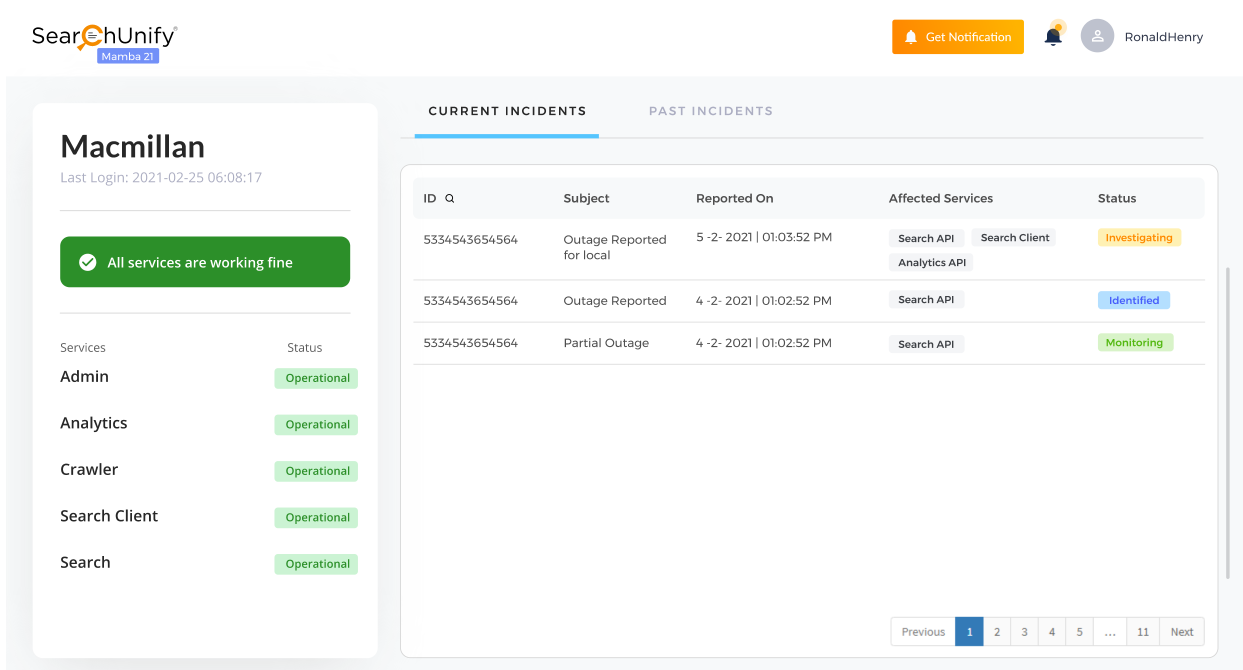Open the Partial Outage incident row
The width and height of the screenshot is (1243, 670).
[606, 343]
